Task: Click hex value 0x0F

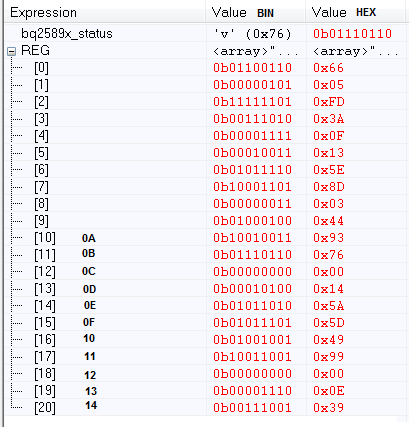Action: (x=329, y=136)
